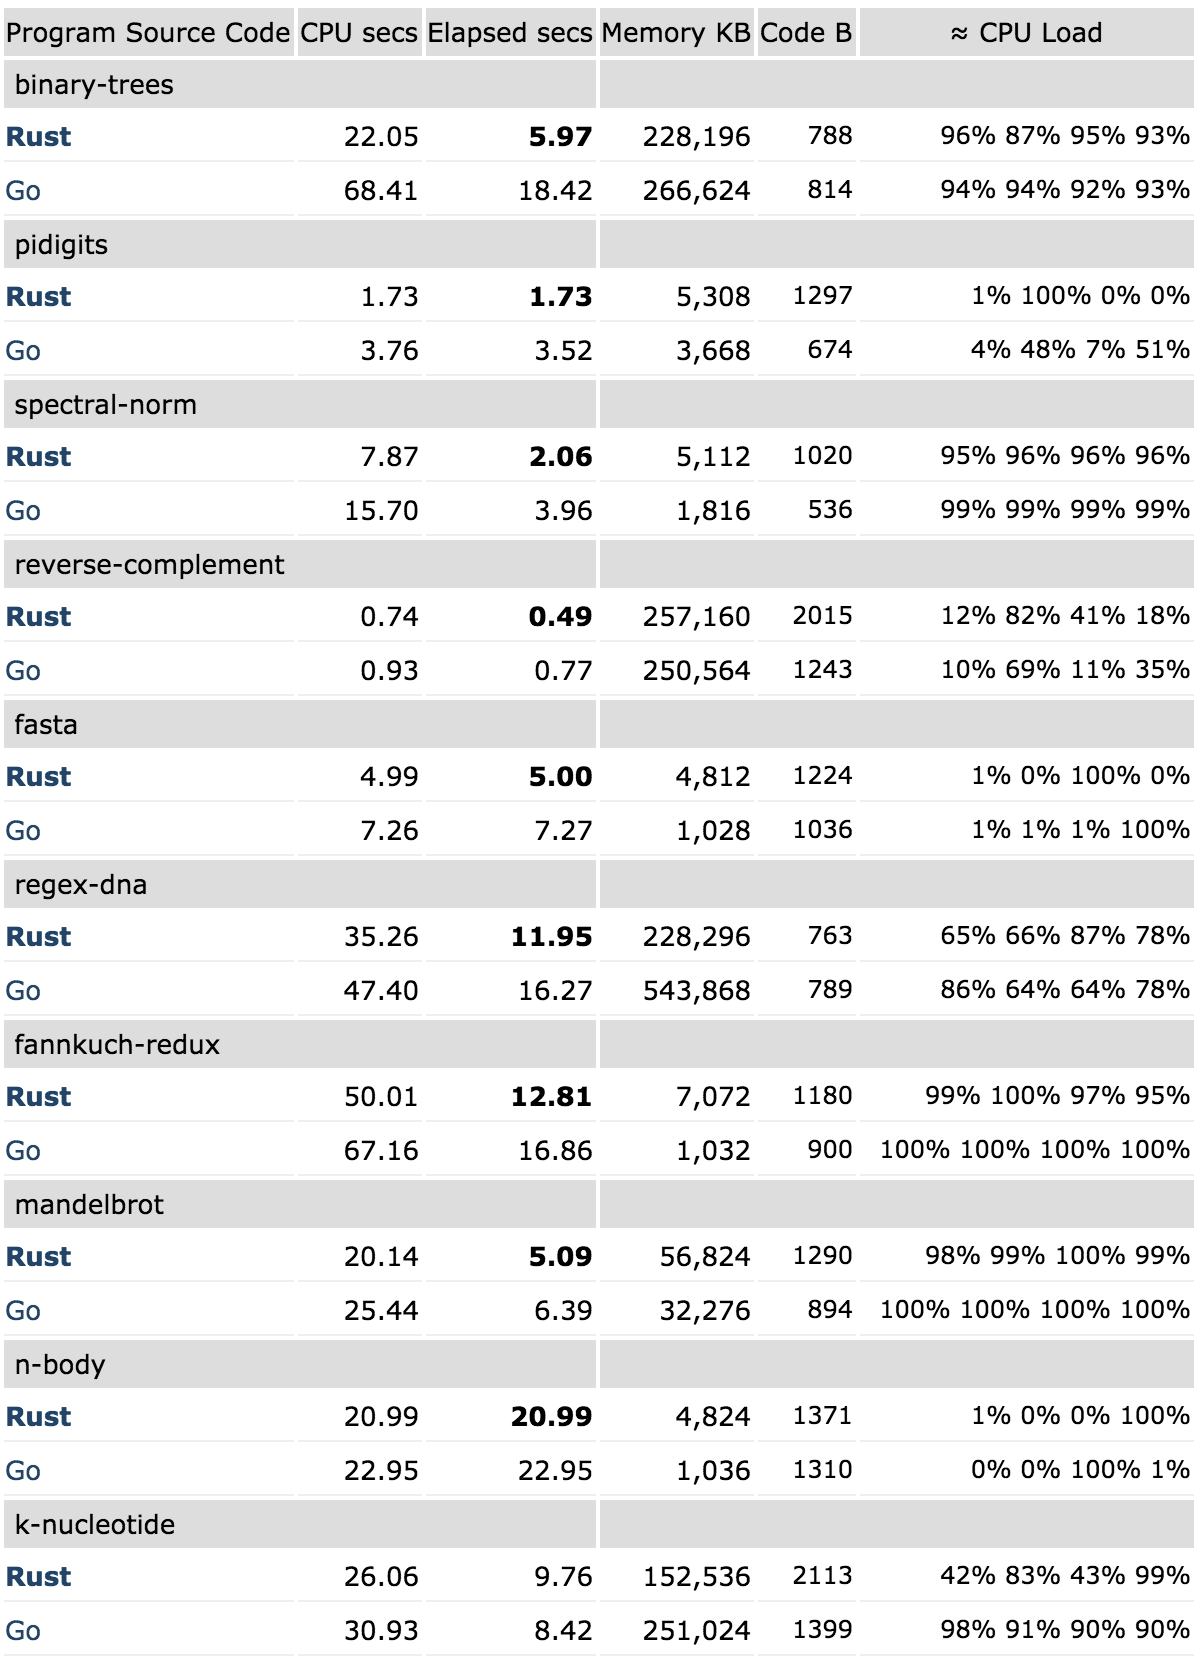
Task: Open the Rust entry for spectral-norm
Action: pyautogui.click(x=38, y=457)
